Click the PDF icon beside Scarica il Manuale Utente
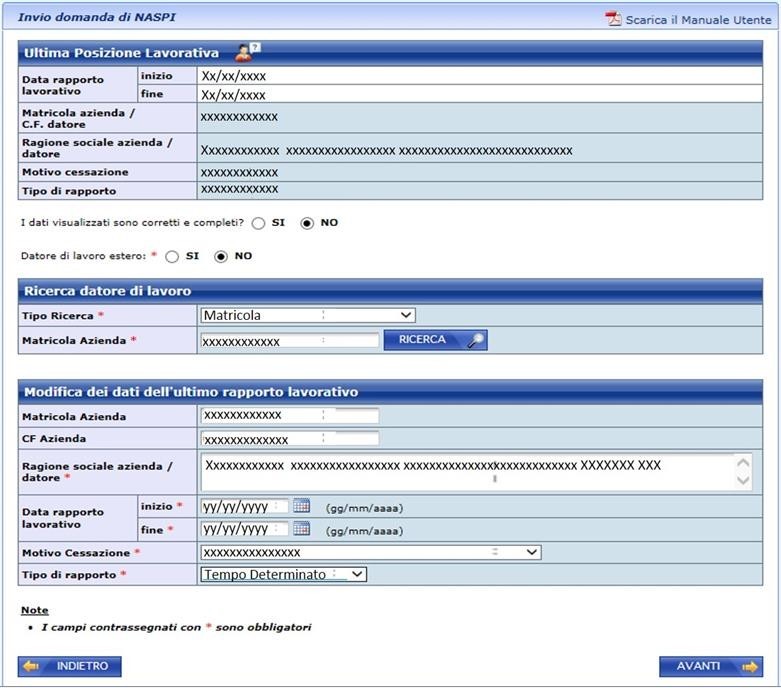The width and height of the screenshot is (781, 688). coord(613,19)
